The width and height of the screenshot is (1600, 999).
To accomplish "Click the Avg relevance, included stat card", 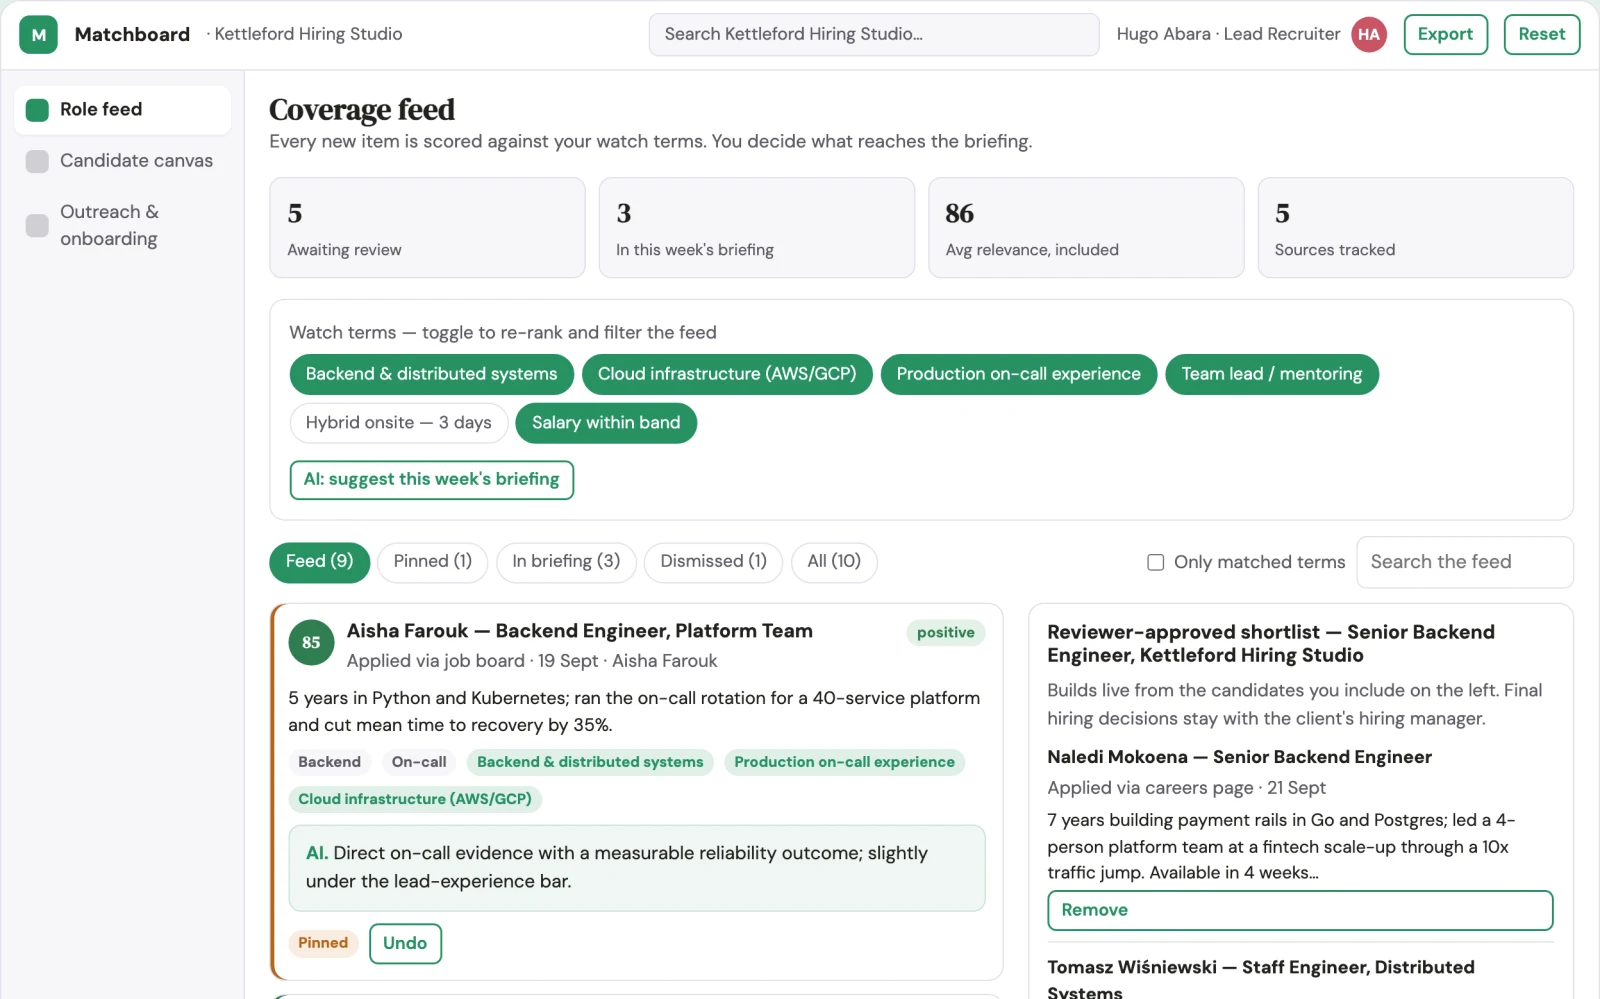I will pos(1086,228).
